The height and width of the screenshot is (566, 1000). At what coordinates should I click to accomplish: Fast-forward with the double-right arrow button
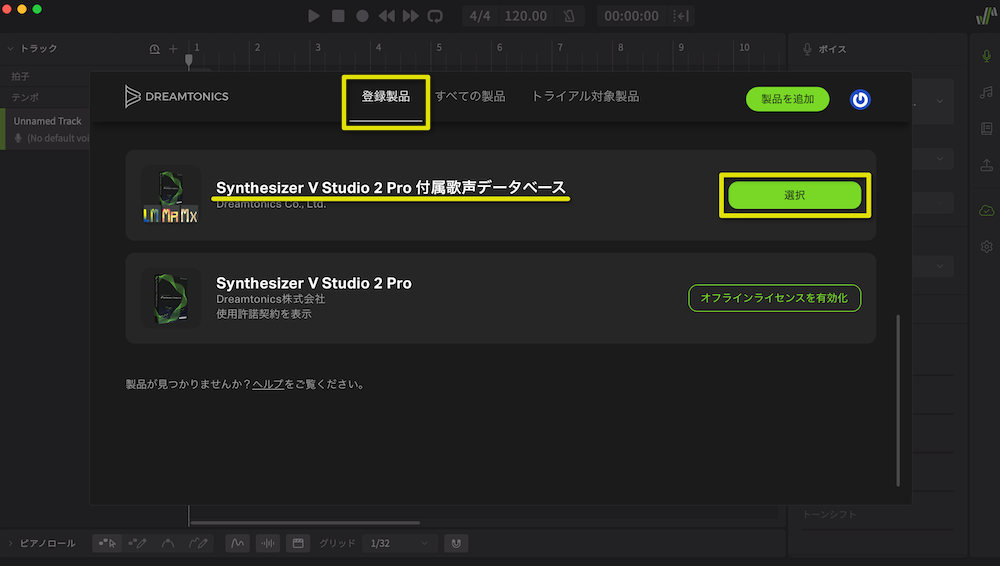[x=411, y=16]
